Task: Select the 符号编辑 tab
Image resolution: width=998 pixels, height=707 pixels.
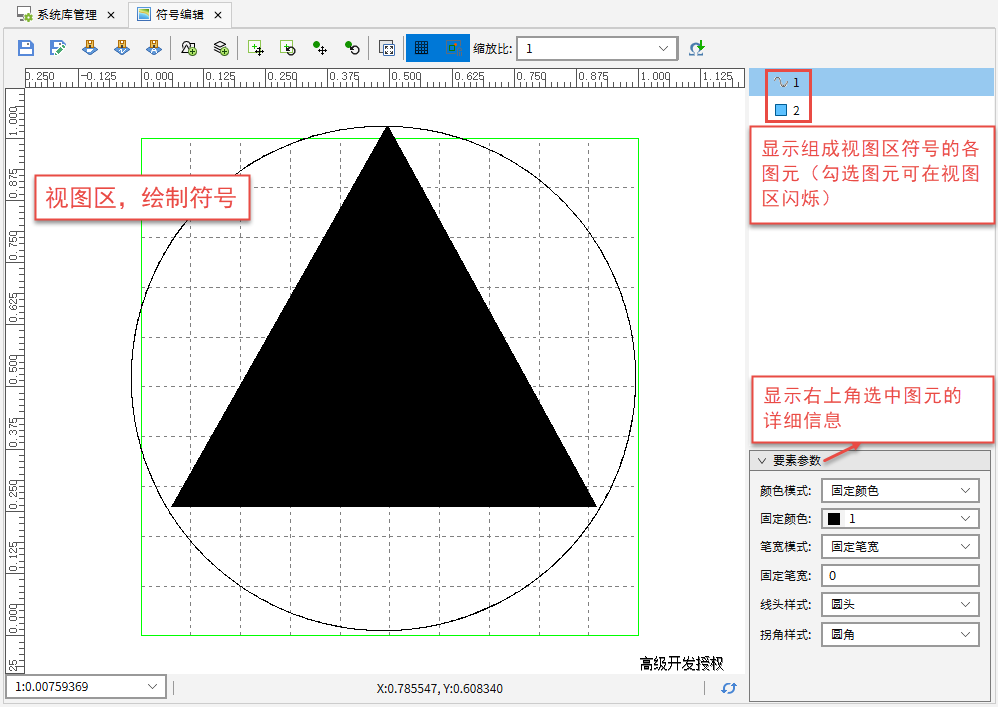Action: 179,15
